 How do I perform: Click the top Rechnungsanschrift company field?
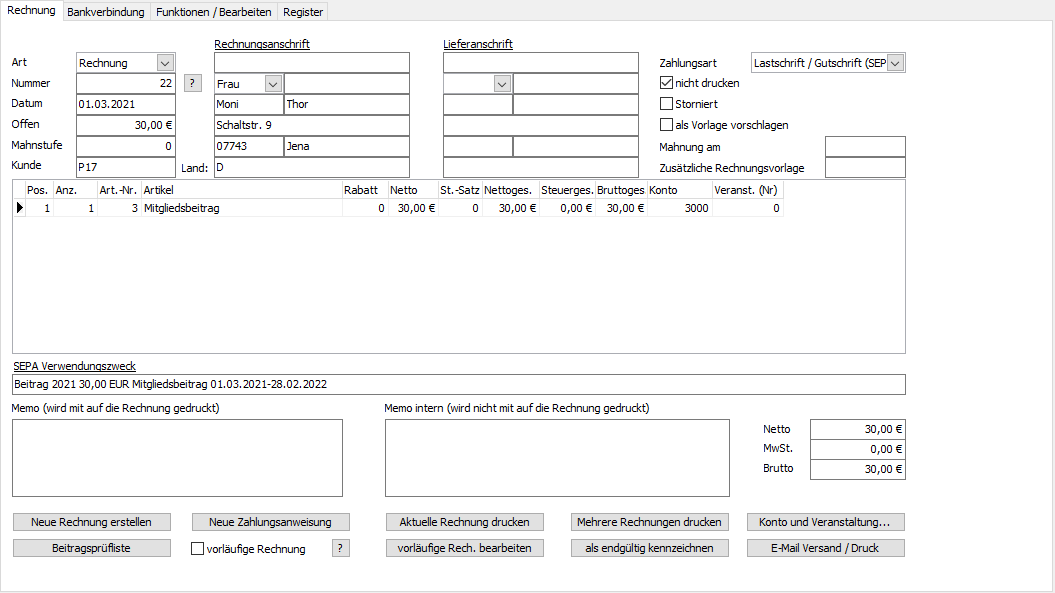click(312, 63)
